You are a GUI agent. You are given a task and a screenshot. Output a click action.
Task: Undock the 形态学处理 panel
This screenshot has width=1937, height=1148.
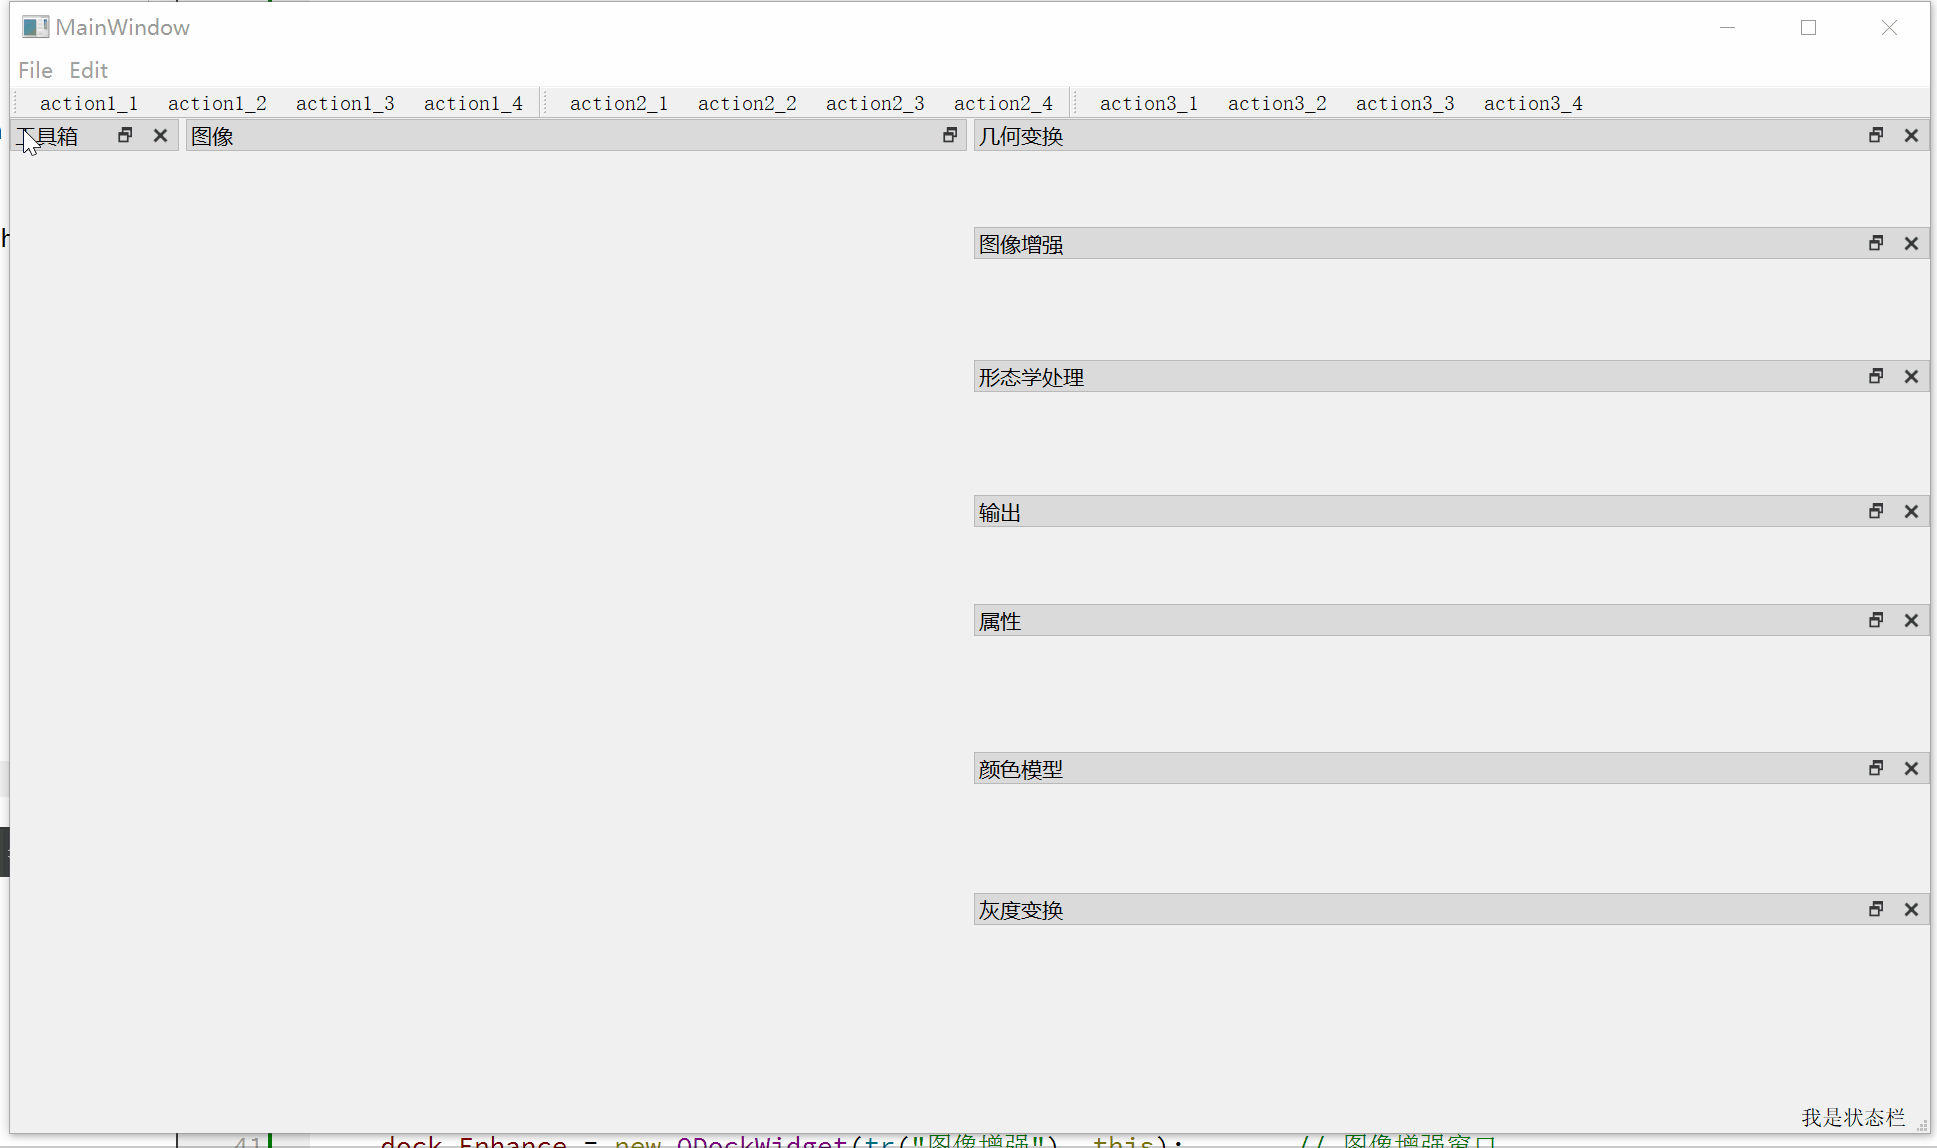1876,376
